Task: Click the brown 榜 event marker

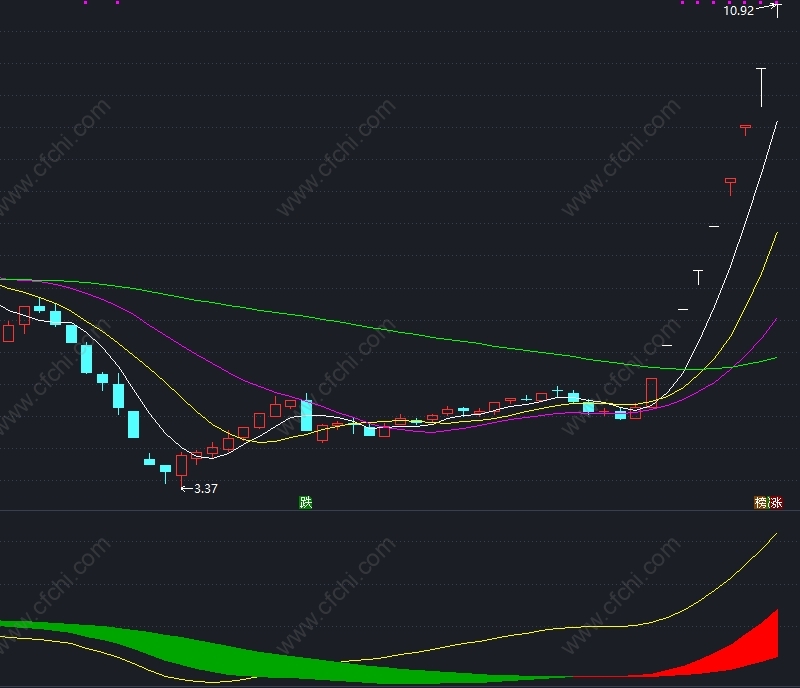Action: tap(761, 502)
